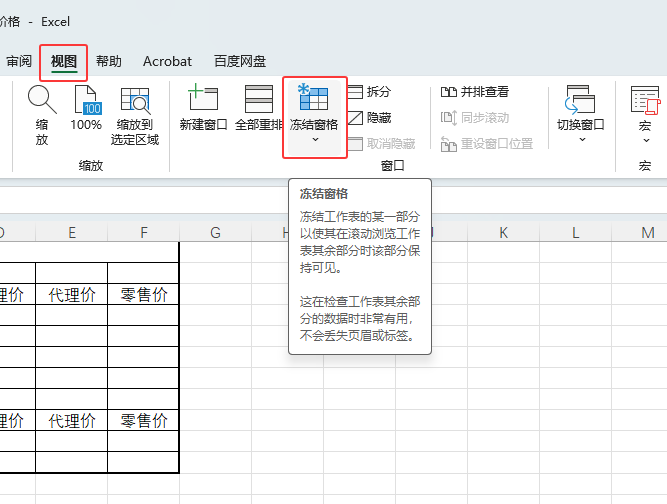This screenshot has height=504, width=667.
Task: Click the 宏 macros icon
Action: pyautogui.click(x=645, y=100)
